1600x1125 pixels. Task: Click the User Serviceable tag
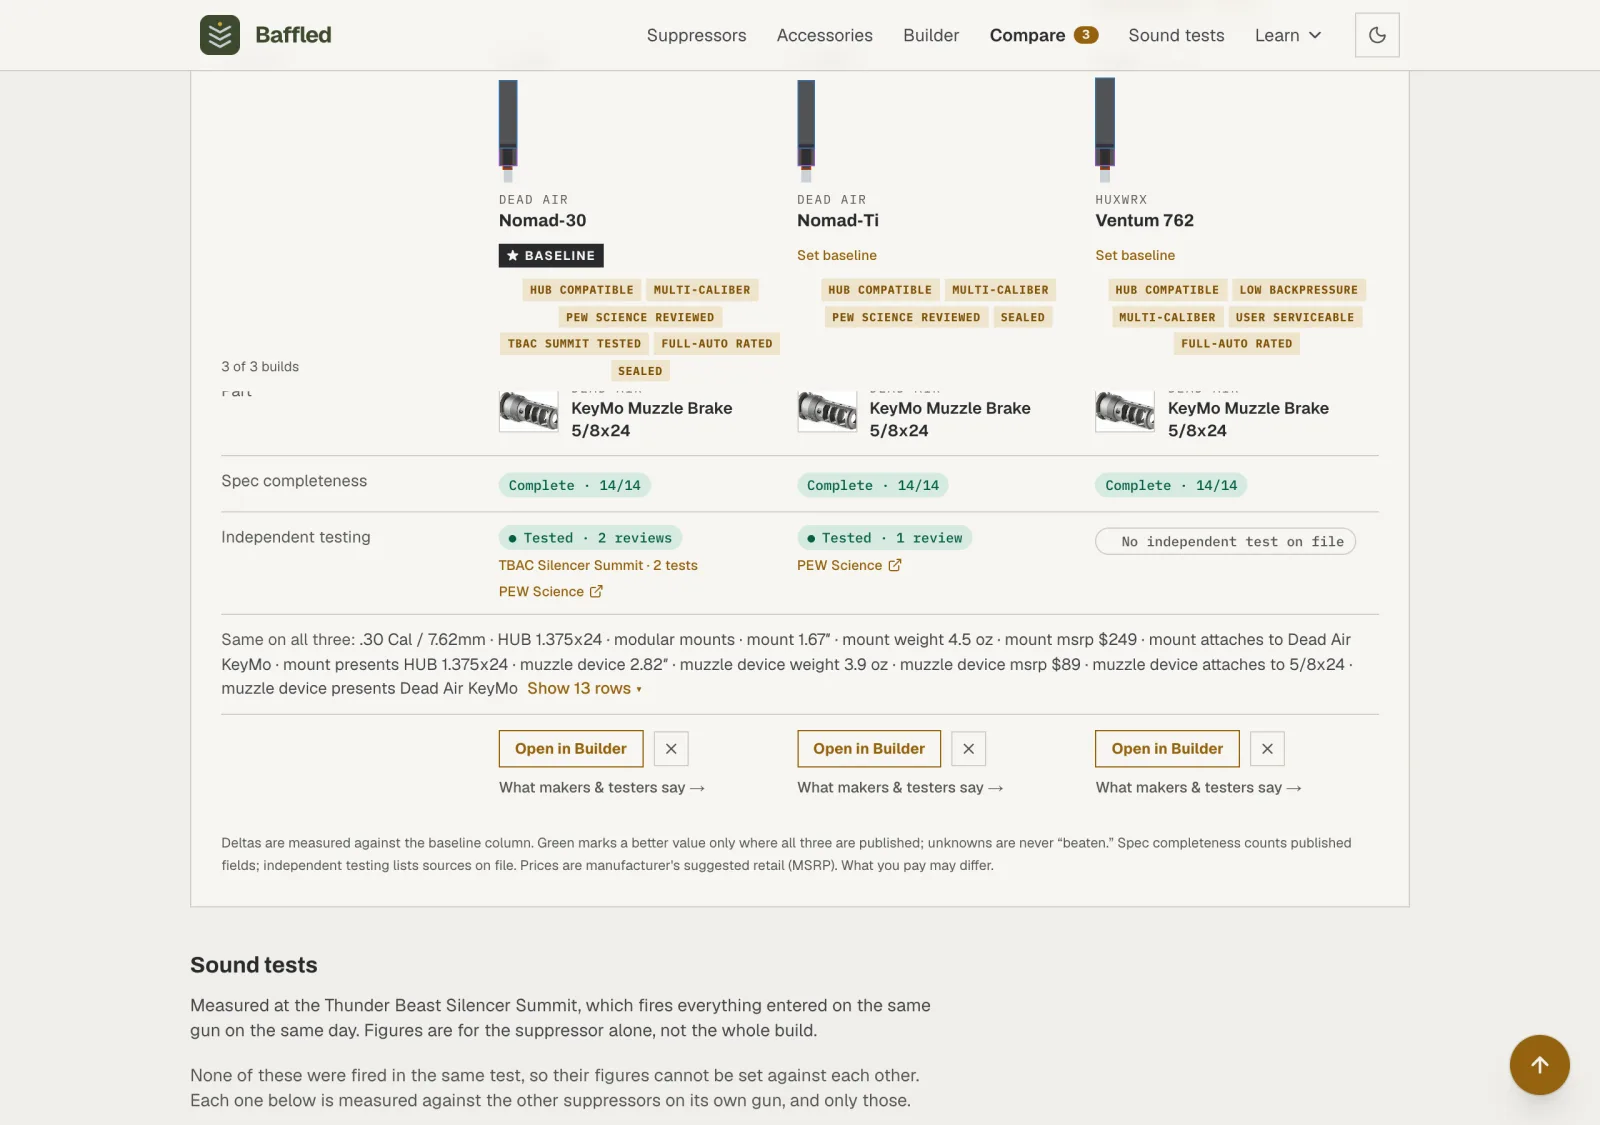click(1294, 317)
